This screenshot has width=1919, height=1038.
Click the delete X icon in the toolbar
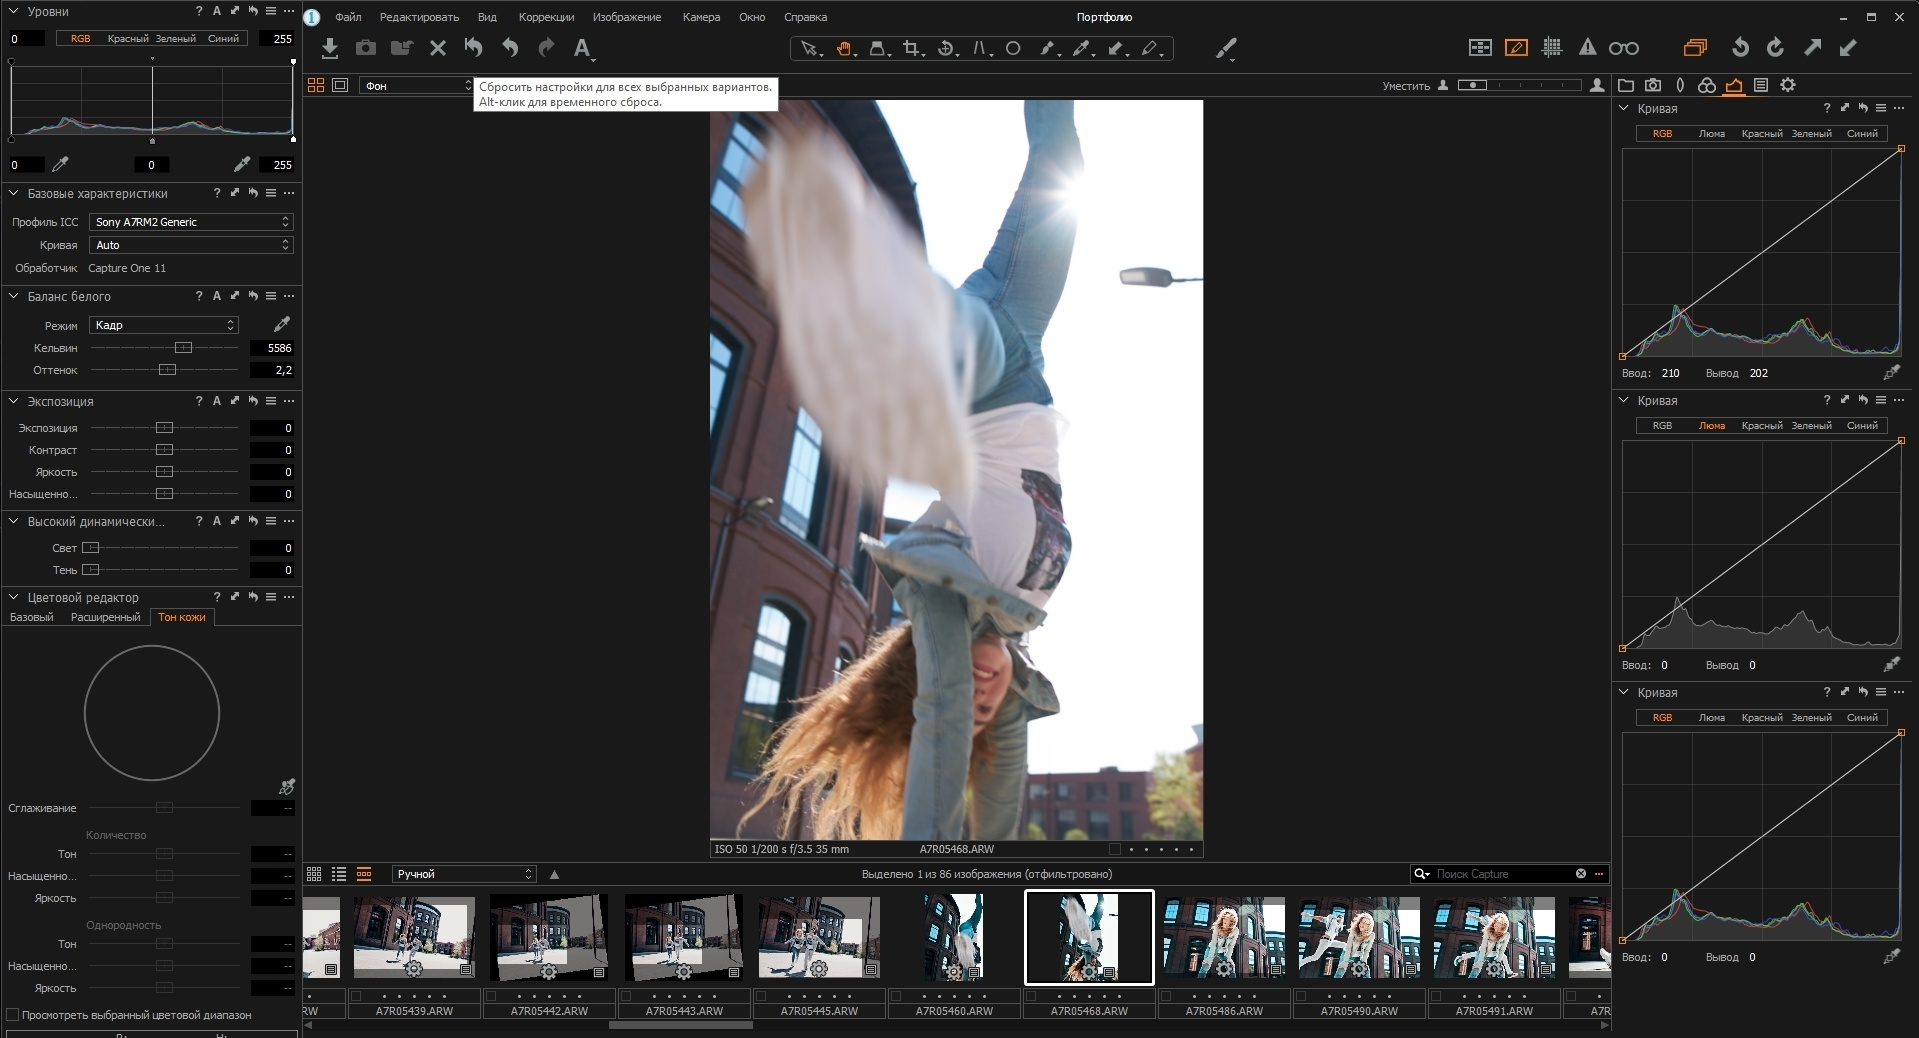tap(437, 48)
